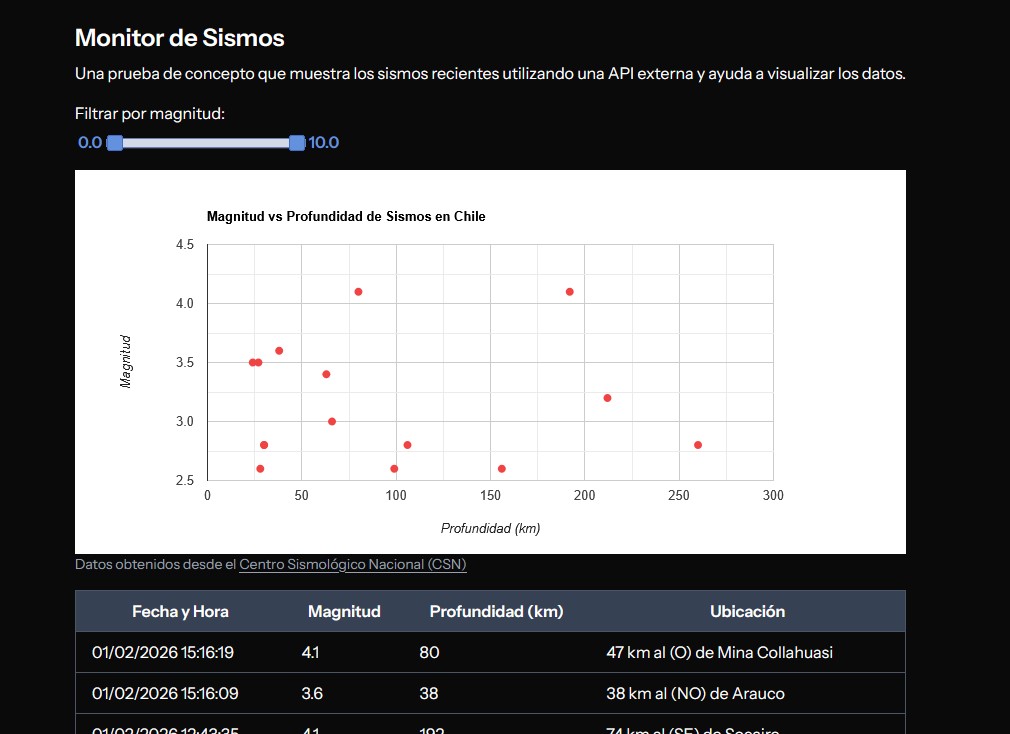Screen dimensions: 1010x734
Task: Click the Ubicación column header
Action: pos(748,611)
